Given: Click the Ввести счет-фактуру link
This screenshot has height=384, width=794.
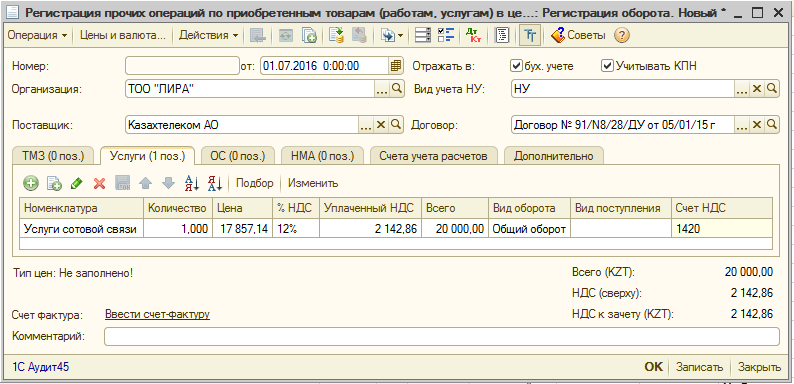Looking at the screenshot, I should pyautogui.click(x=157, y=314).
